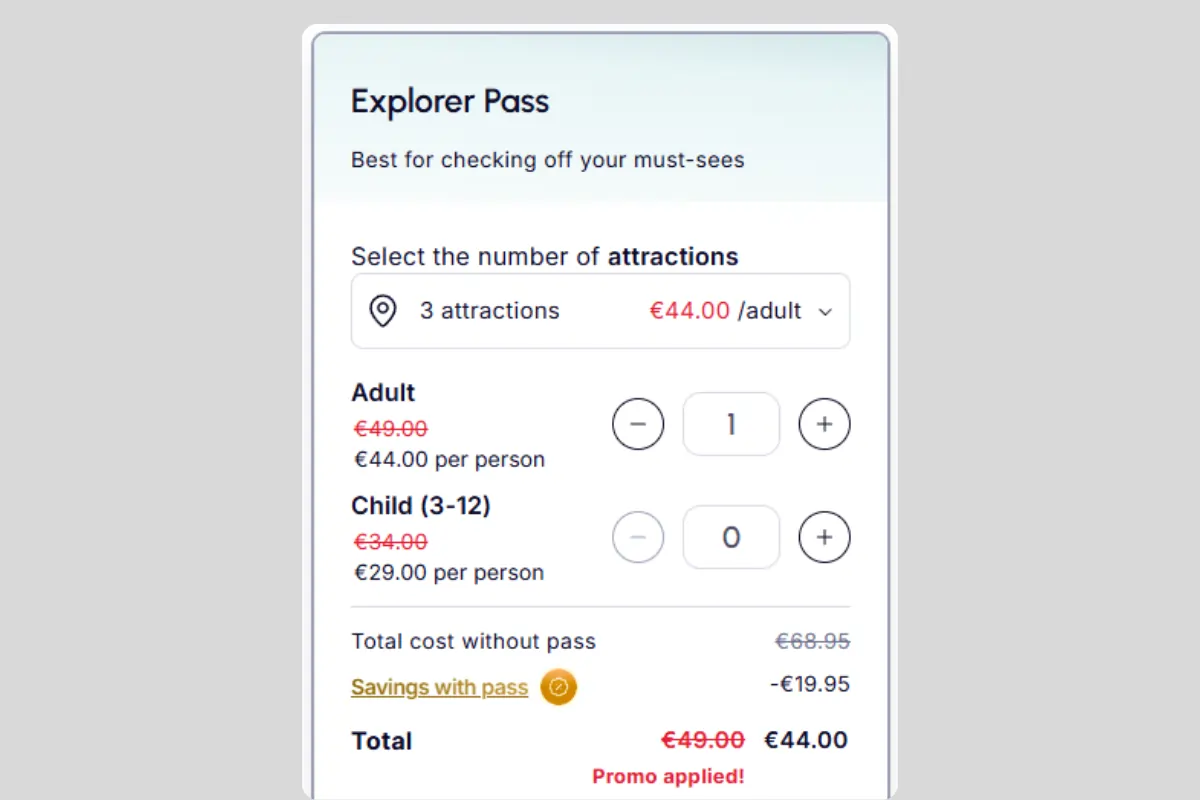Screen dimensions: 1200x800
Task: Click the discounted €44.00 total amount
Action: pos(805,740)
